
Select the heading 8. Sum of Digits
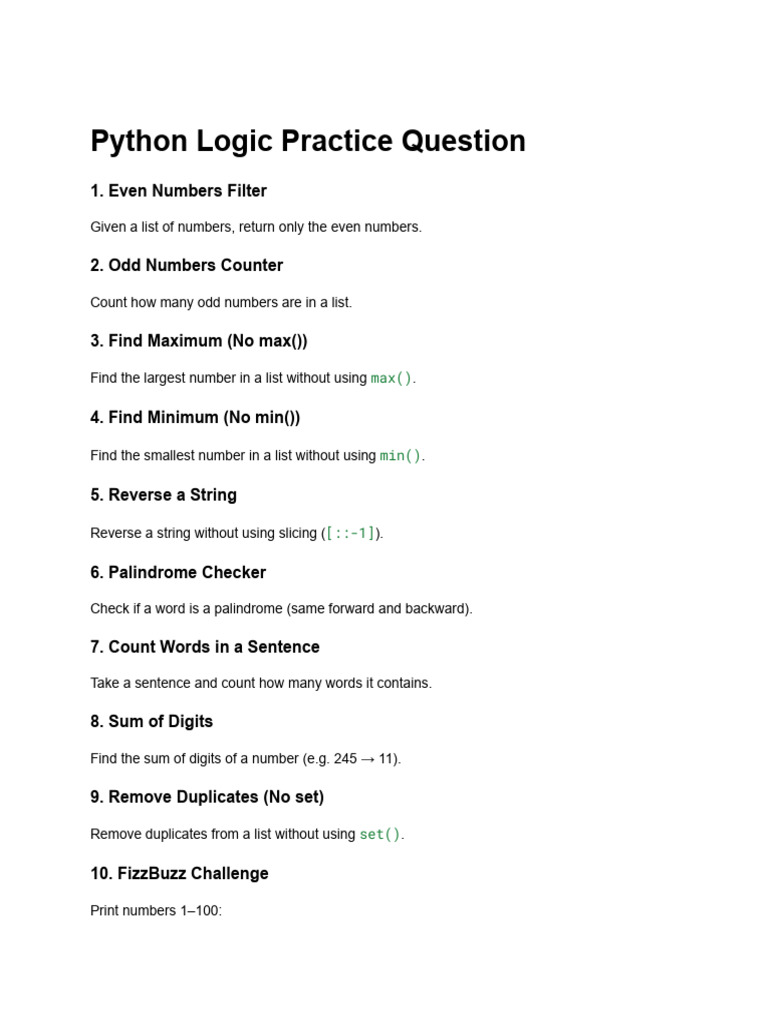tap(152, 722)
